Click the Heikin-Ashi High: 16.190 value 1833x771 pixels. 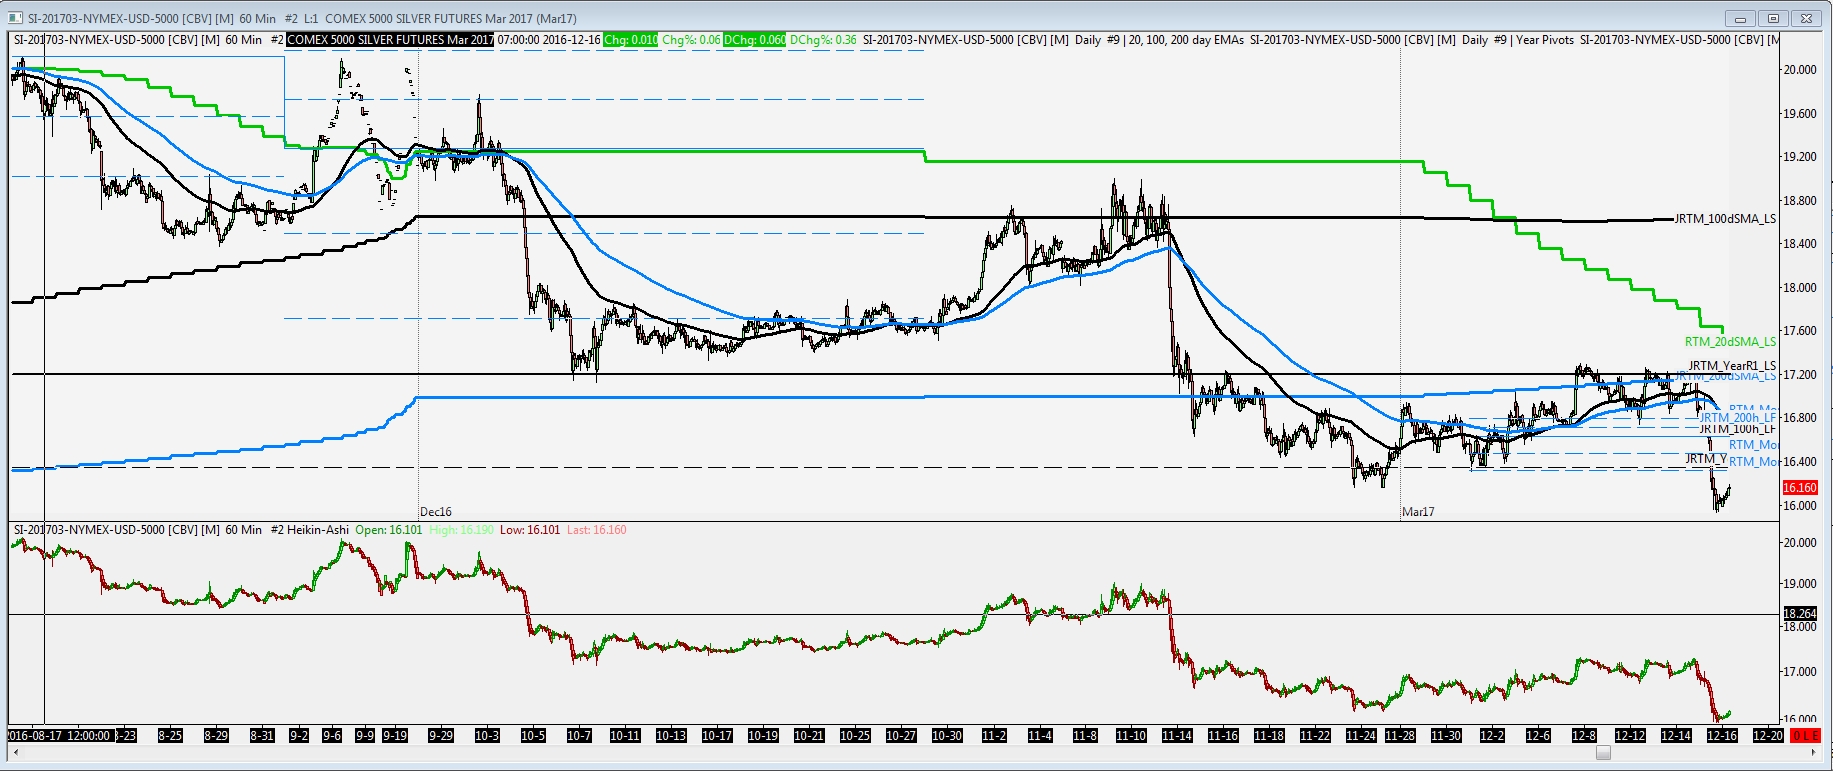pyautogui.click(x=461, y=530)
